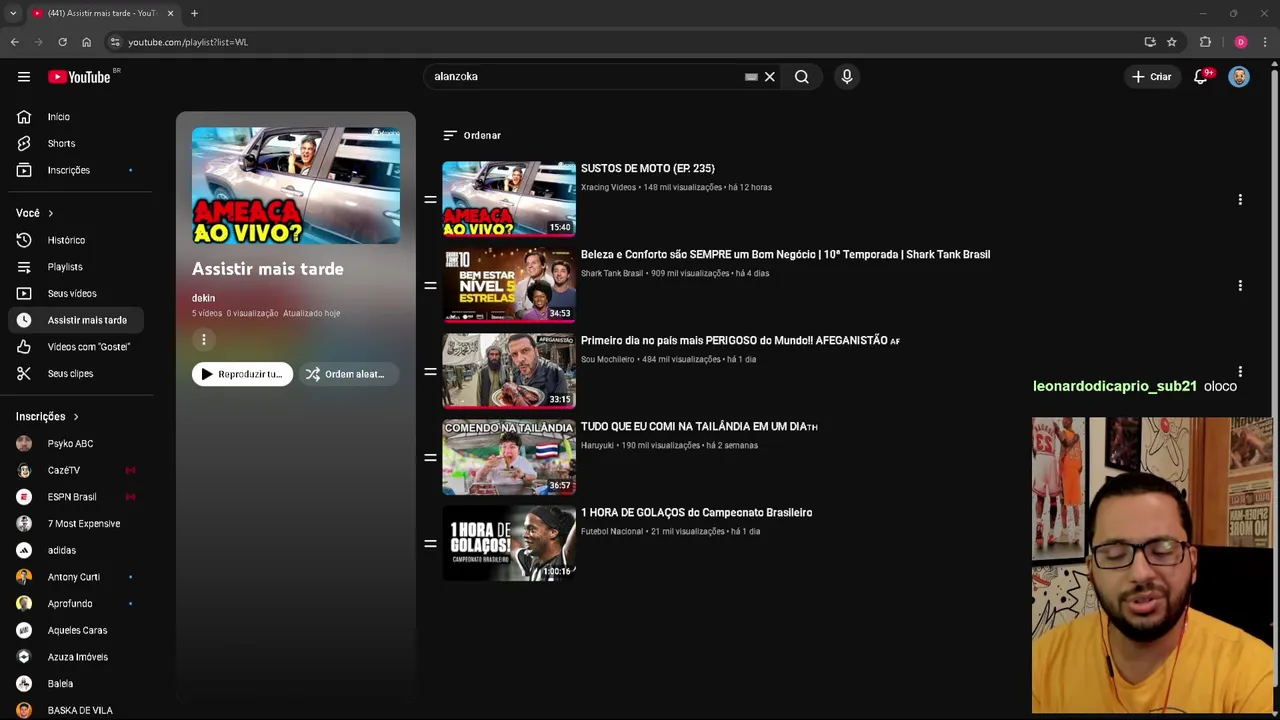The image size is (1280, 720).
Task: Grab reorder handle of AFEGANISTÃO video row
Action: click(x=430, y=372)
